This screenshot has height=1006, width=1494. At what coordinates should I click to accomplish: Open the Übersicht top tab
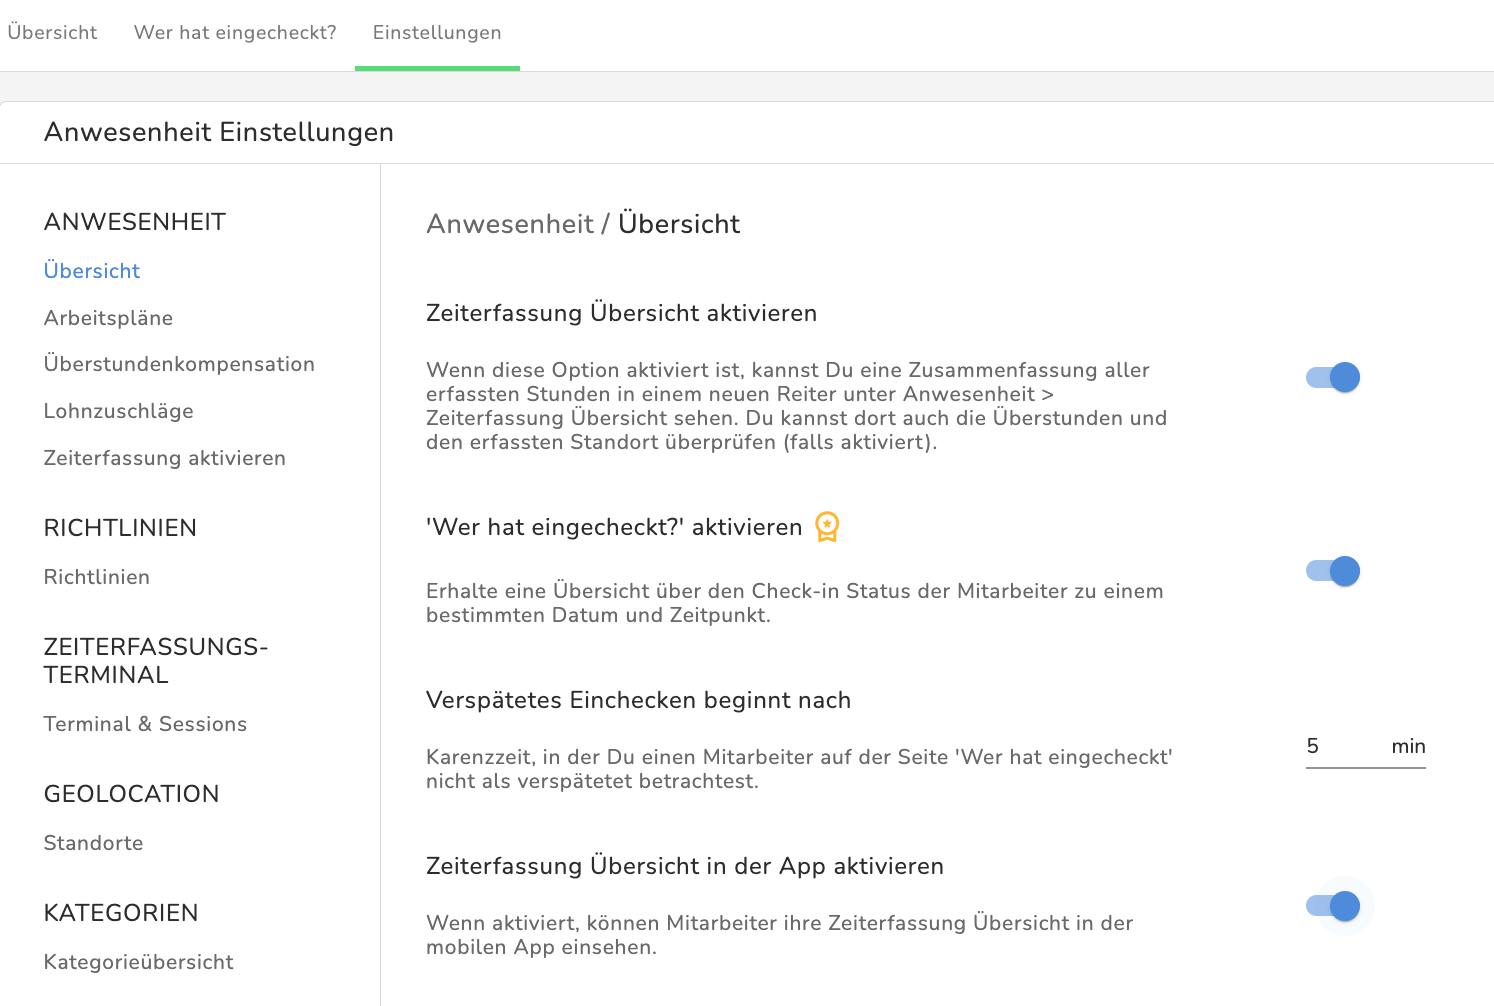(x=52, y=33)
